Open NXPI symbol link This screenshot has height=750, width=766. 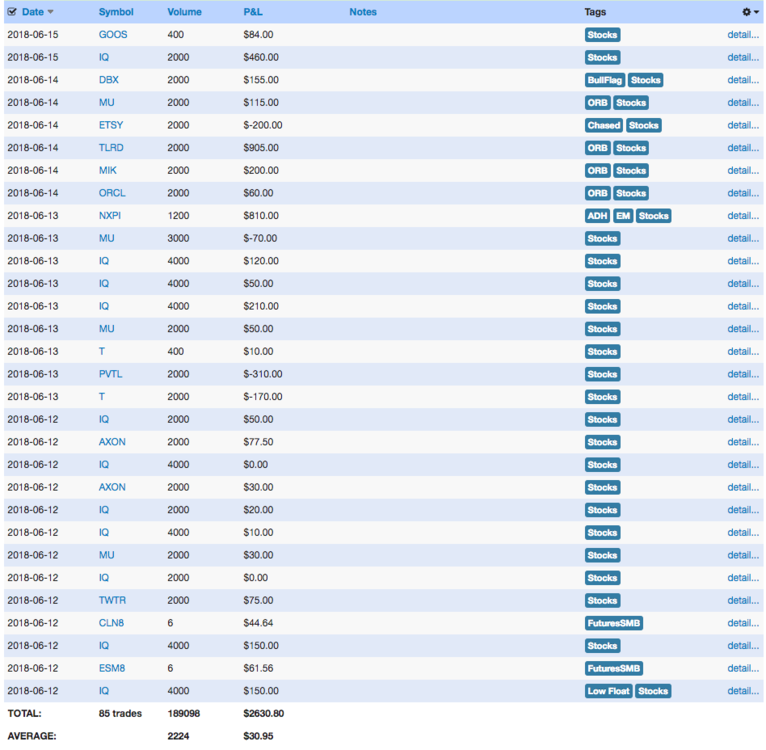pos(109,216)
